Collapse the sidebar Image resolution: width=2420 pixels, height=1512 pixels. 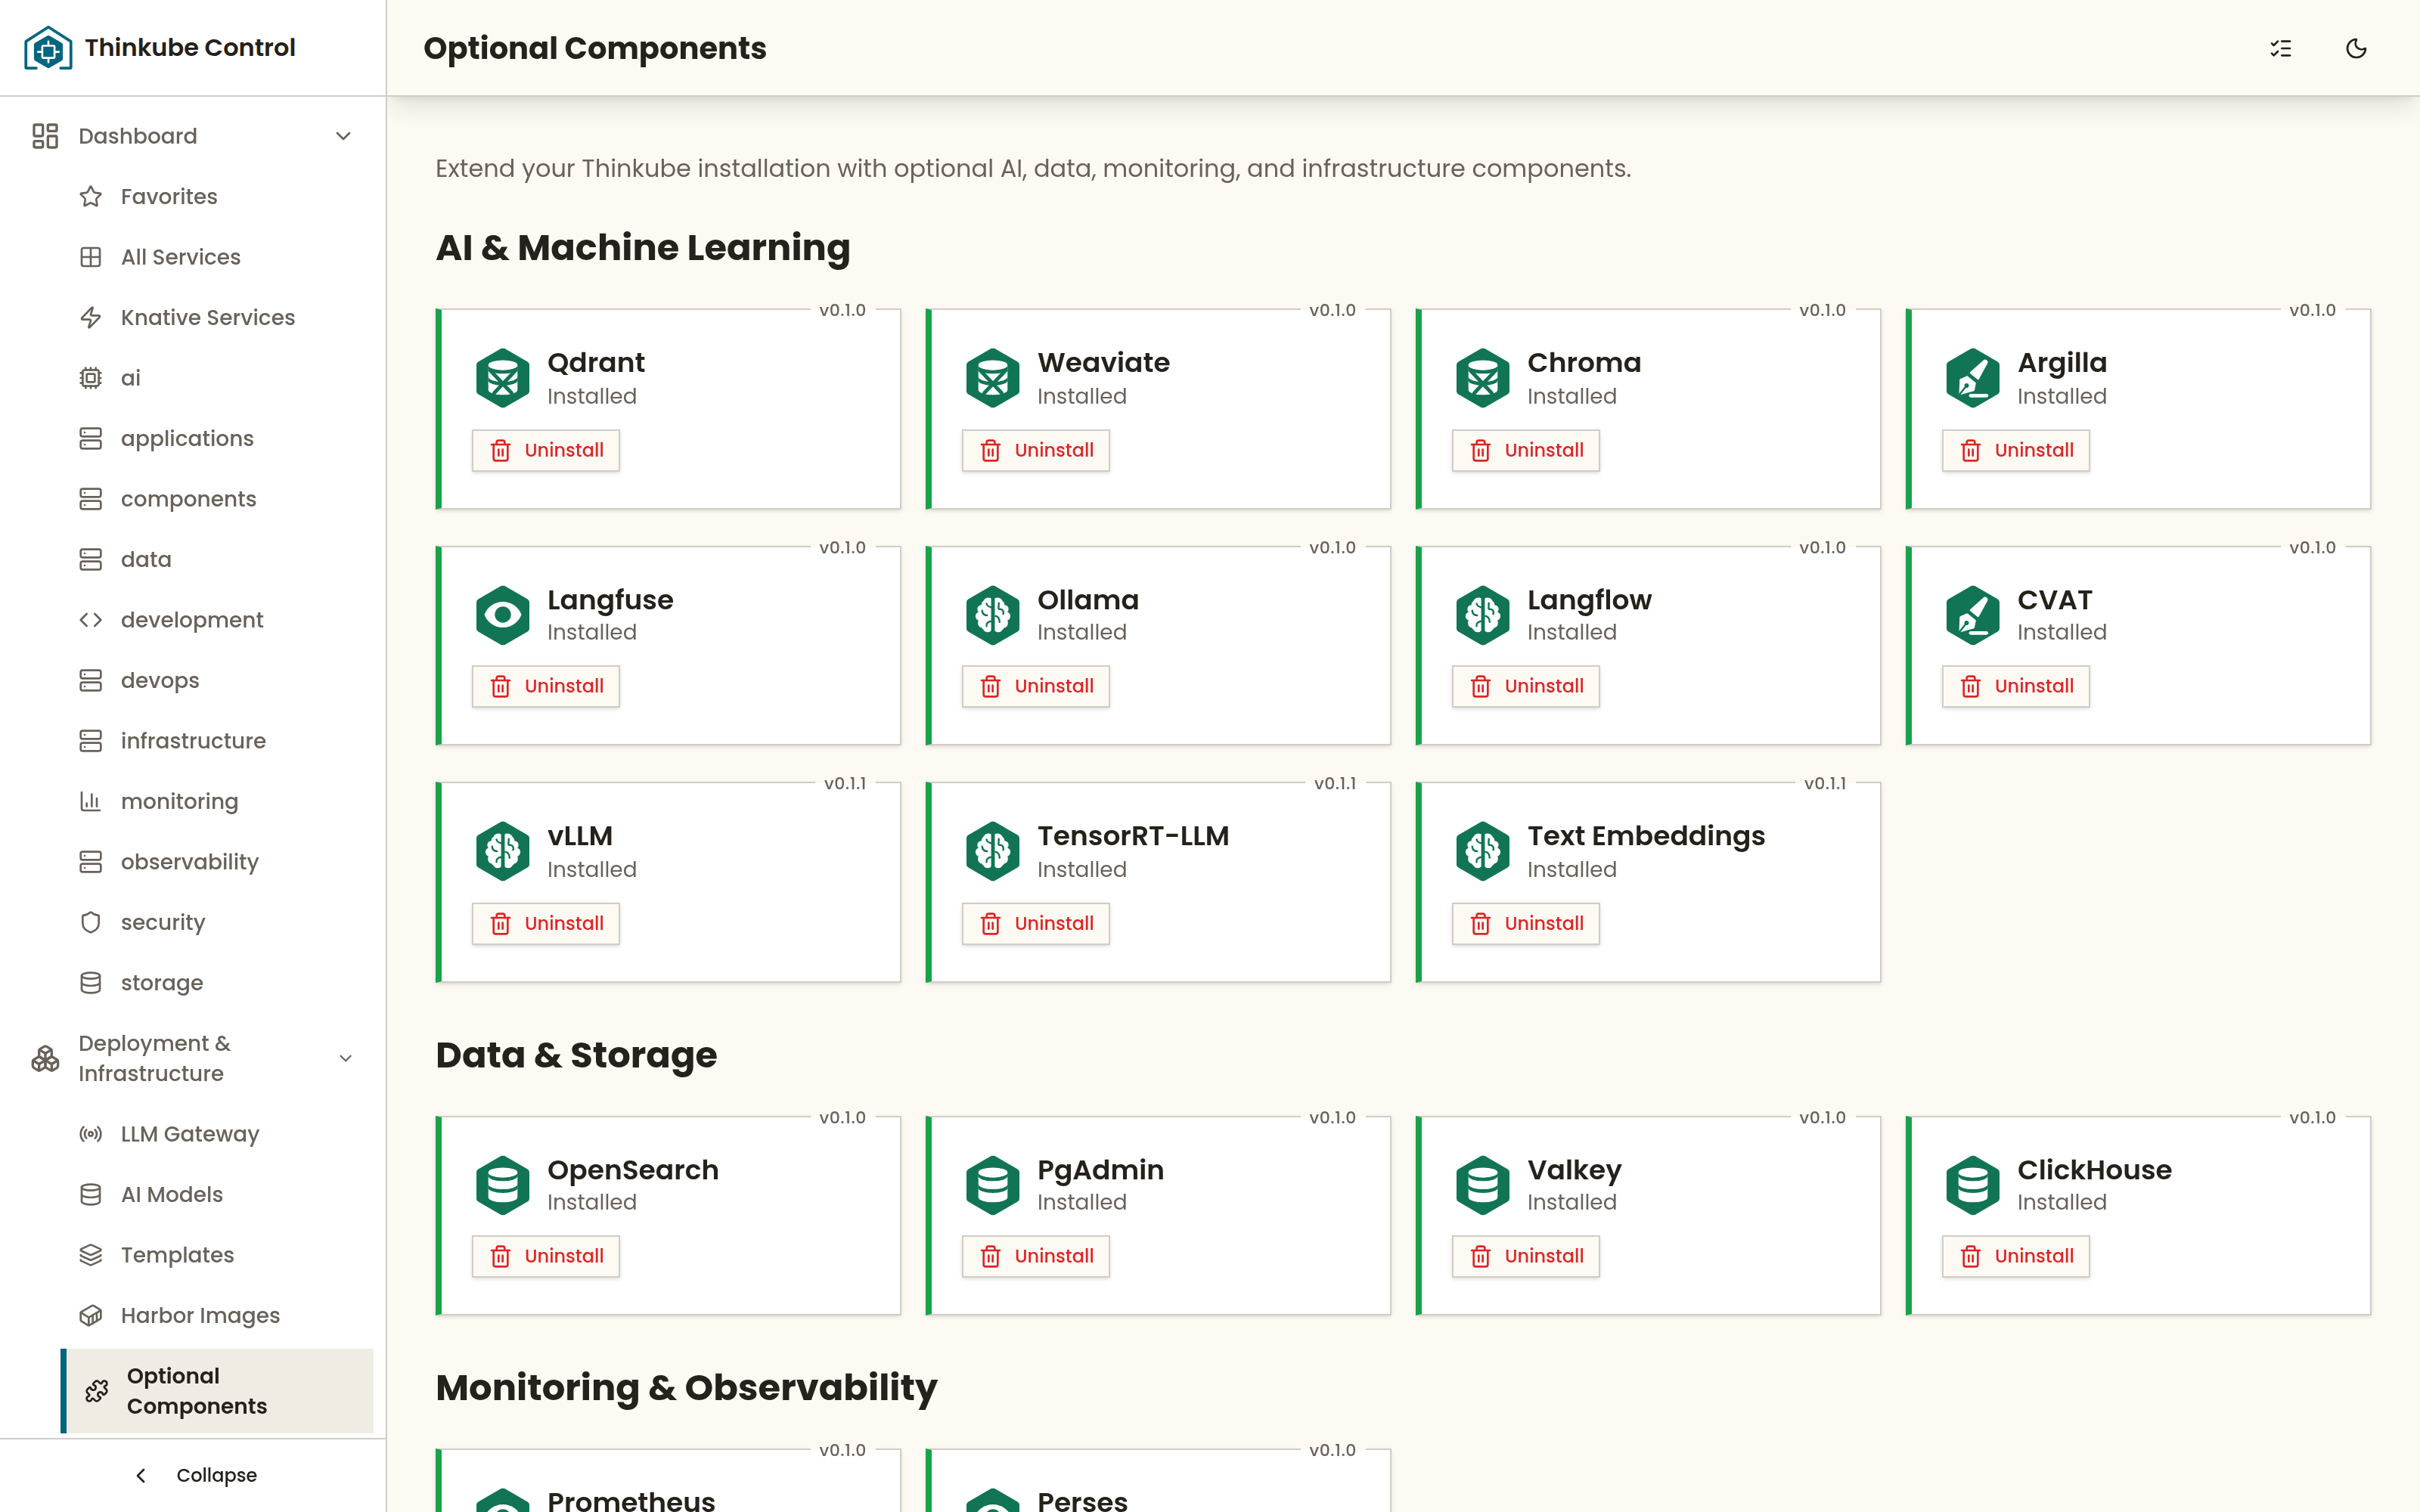click(x=194, y=1475)
